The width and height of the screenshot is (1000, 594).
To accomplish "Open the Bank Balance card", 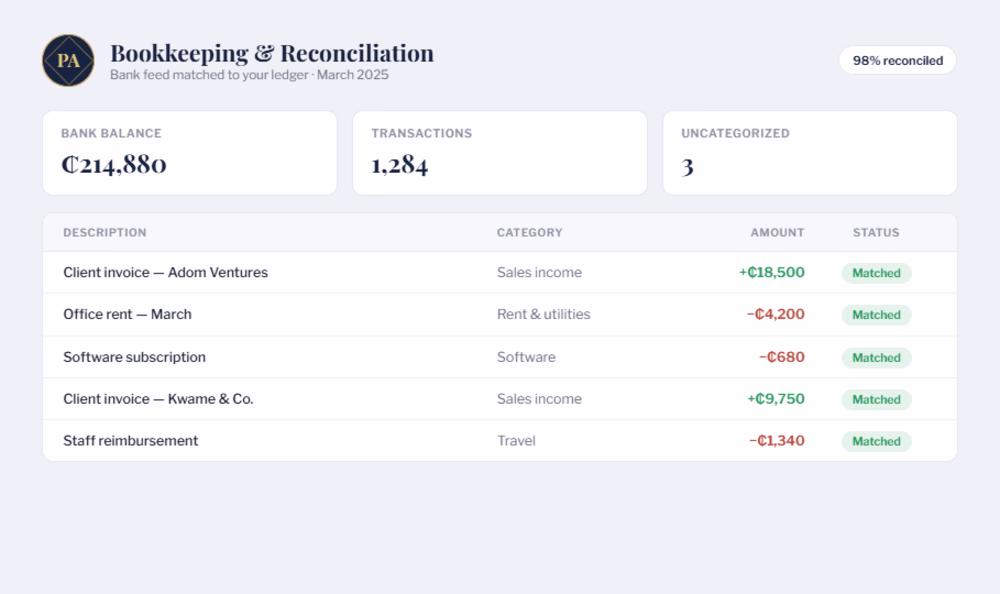I will point(189,153).
